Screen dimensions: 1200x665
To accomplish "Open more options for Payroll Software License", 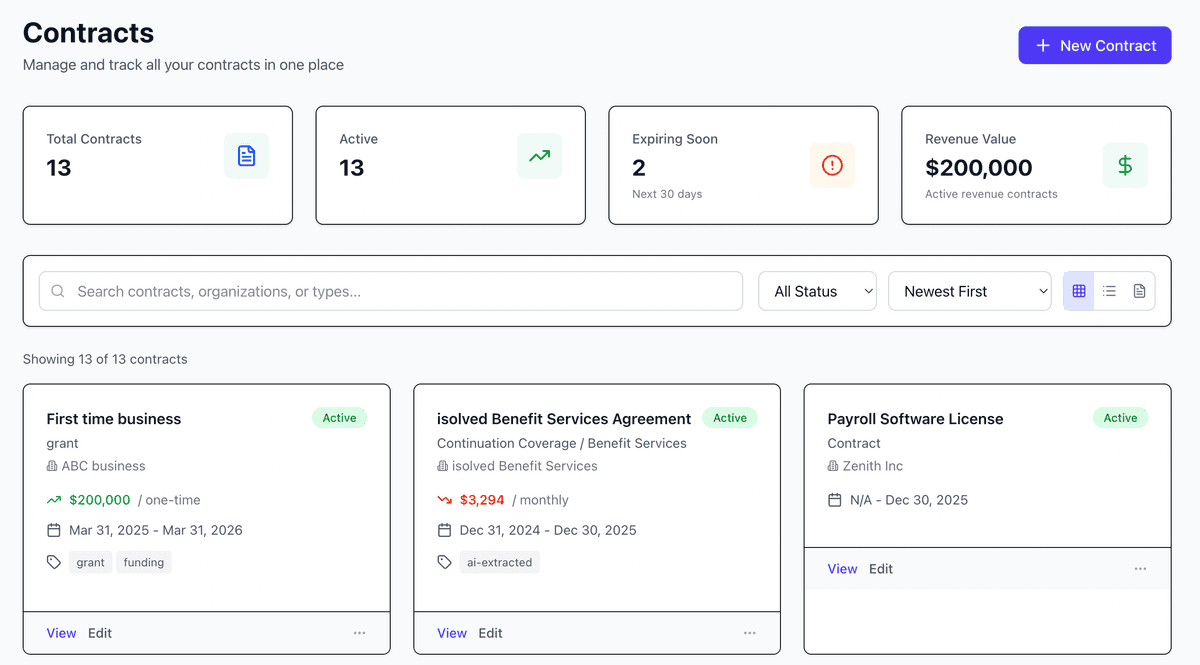I will [1140, 569].
